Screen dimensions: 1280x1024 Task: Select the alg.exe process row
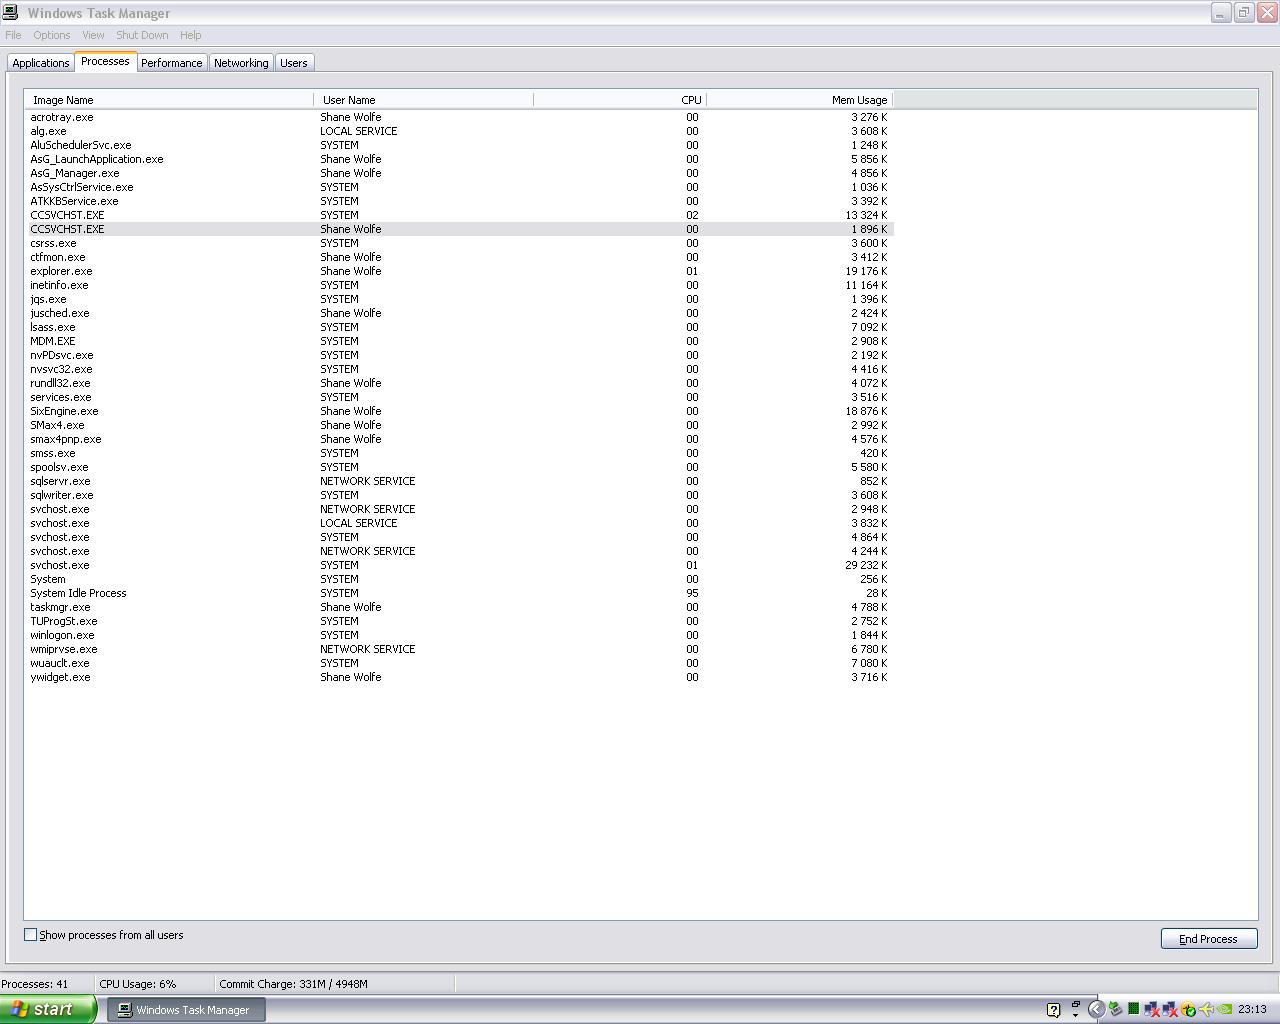pos(459,131)
